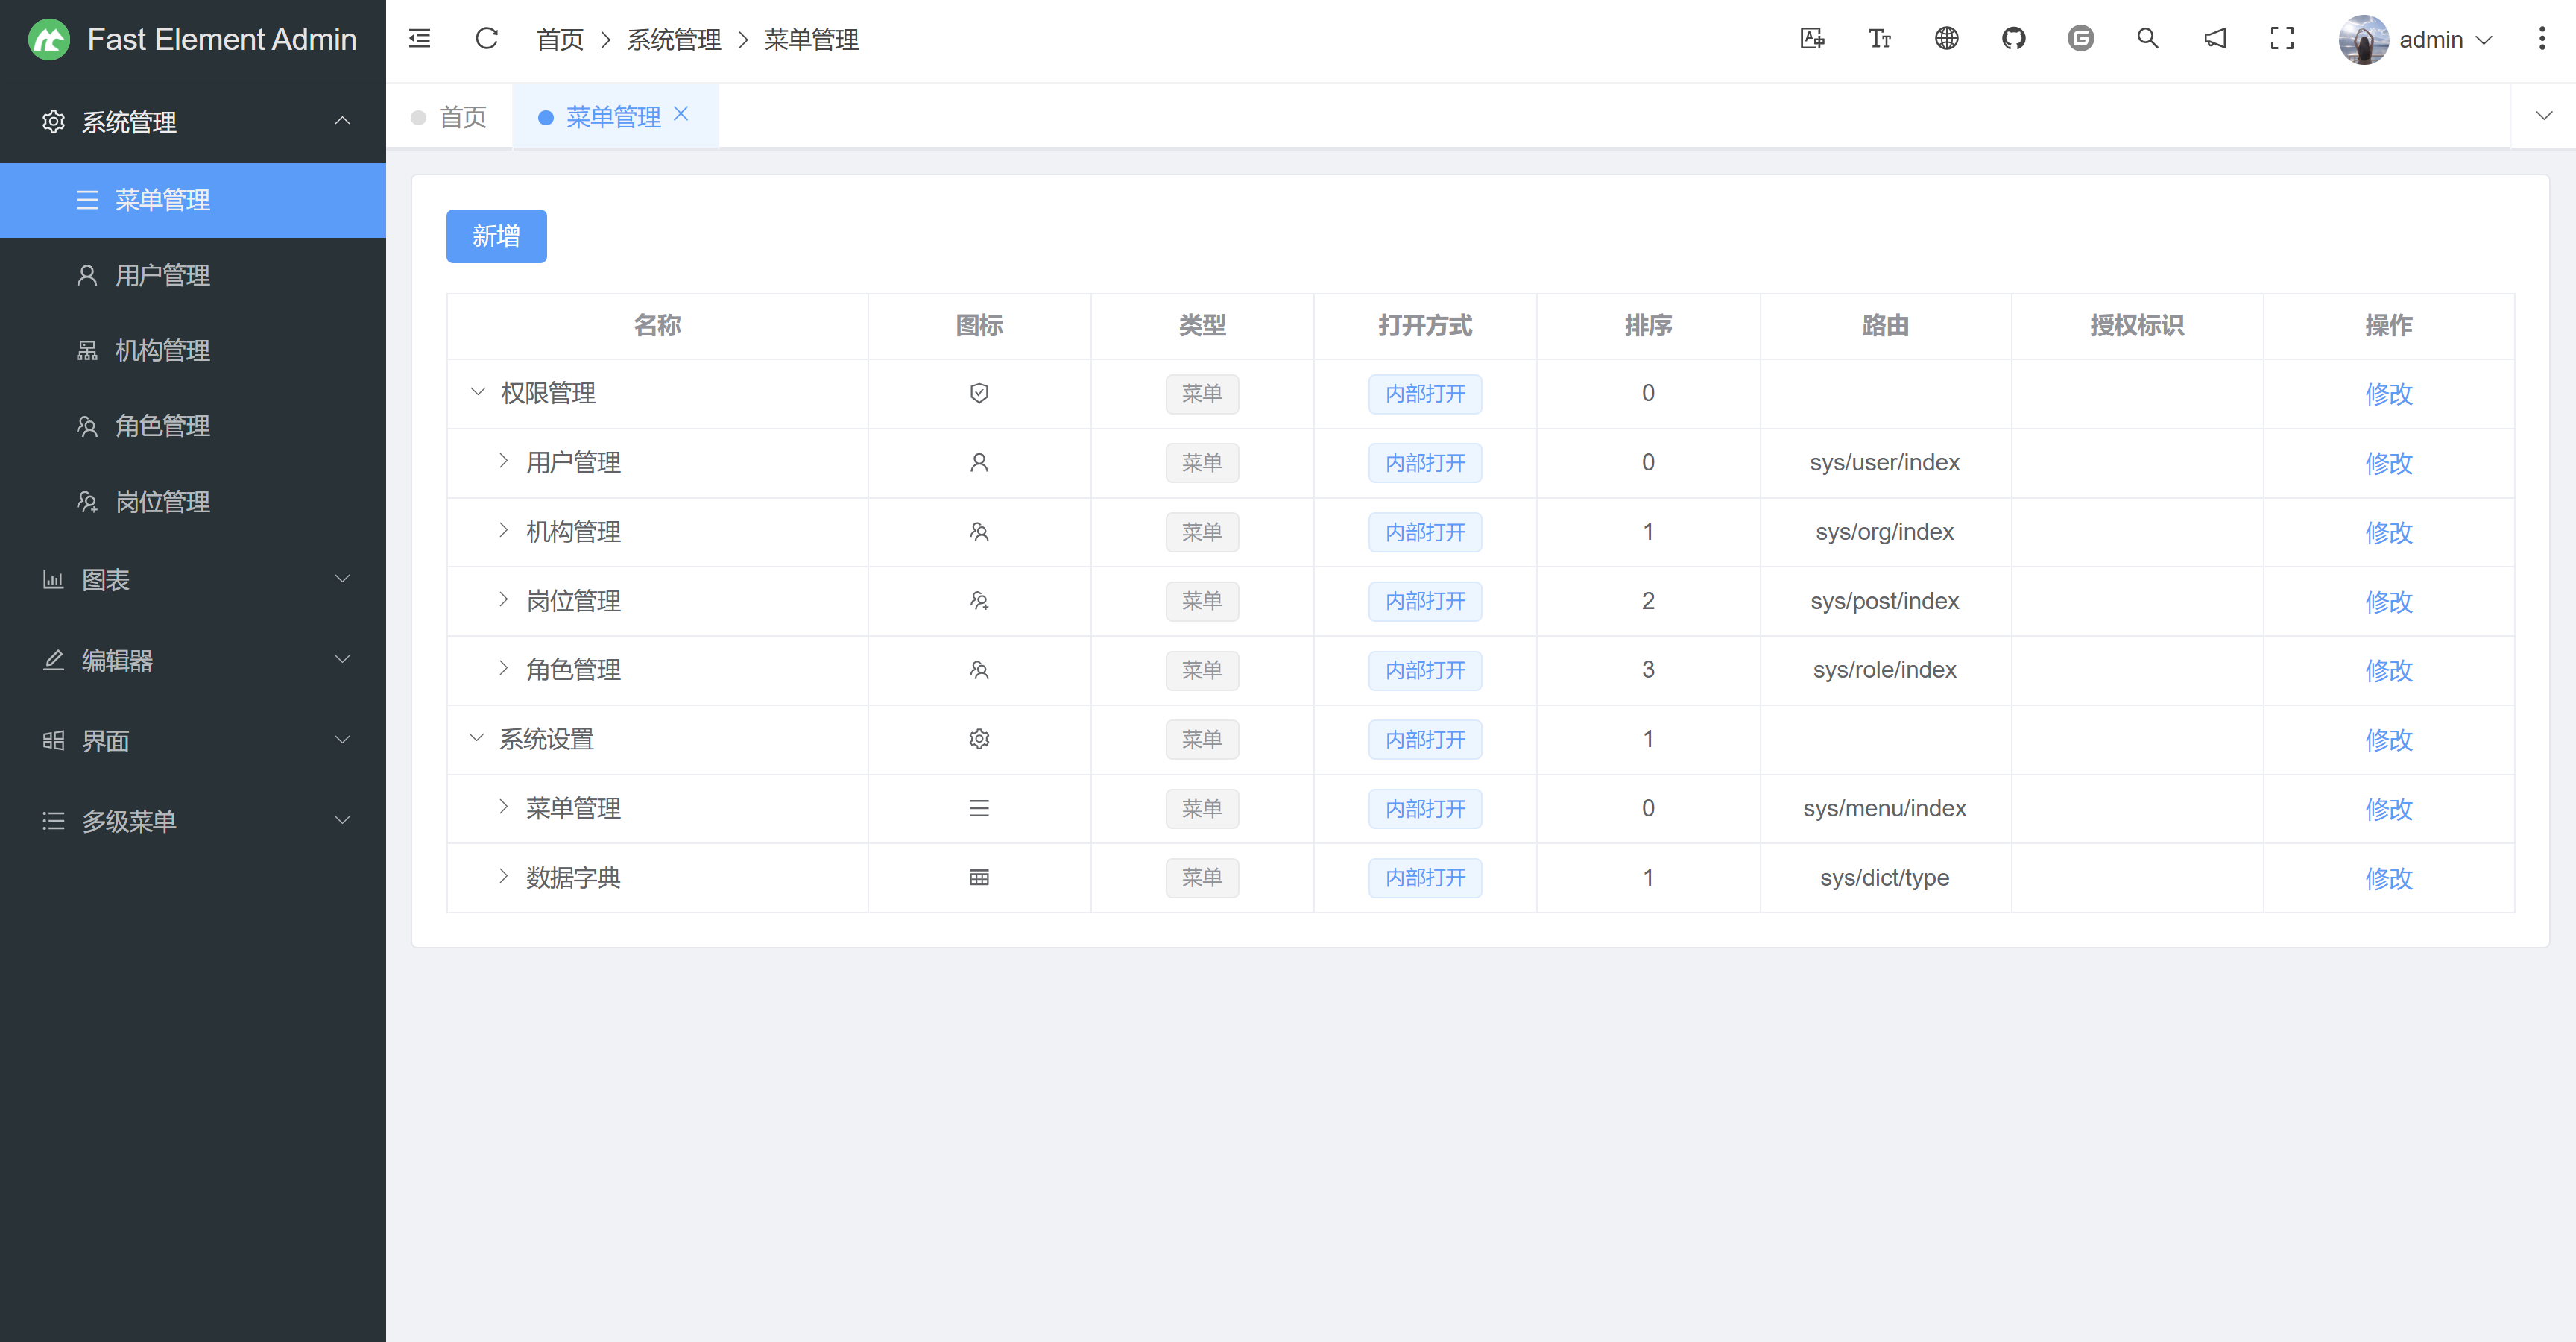This screenshot has height=1342, width=2576.
Task: Click 修改 for sys/post/index row
Action: 2388,601
